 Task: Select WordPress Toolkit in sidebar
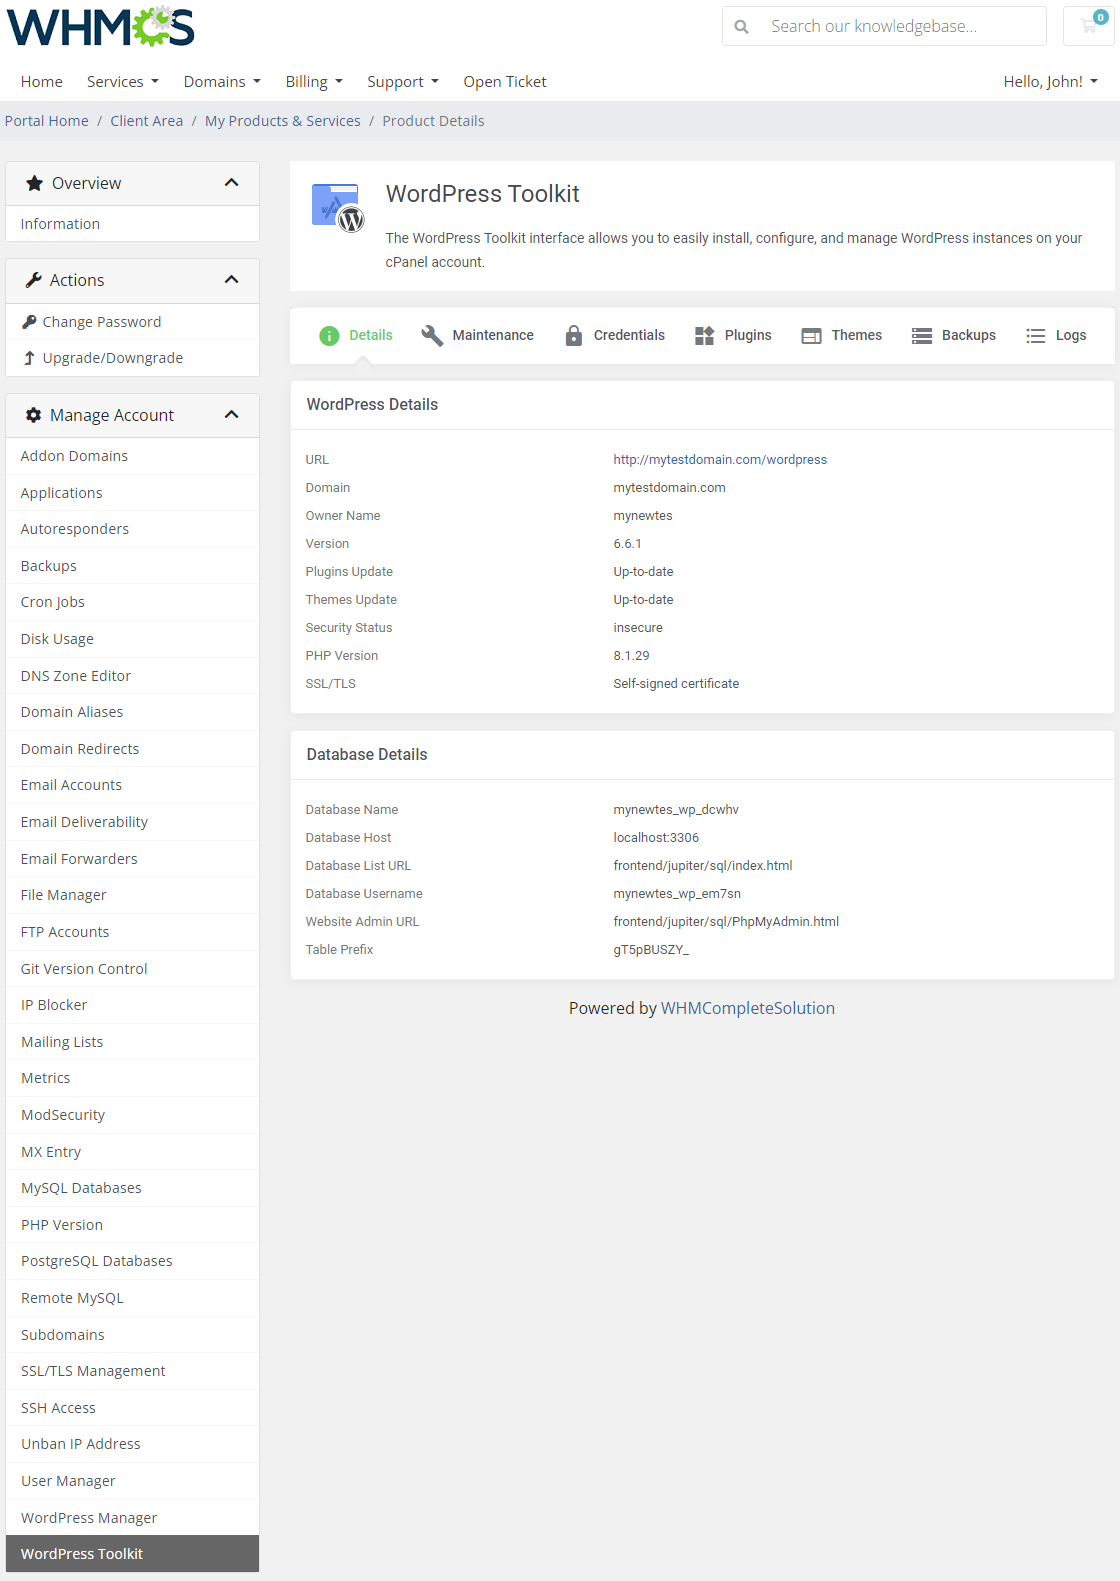(132, 1554)
